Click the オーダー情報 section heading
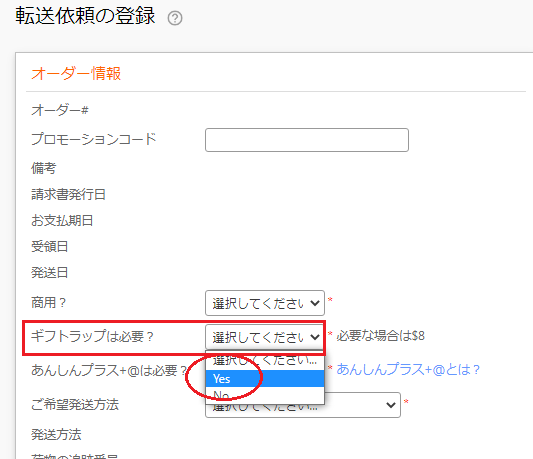The height and width of the screenshot is (459, 533). tap(76, 73)
